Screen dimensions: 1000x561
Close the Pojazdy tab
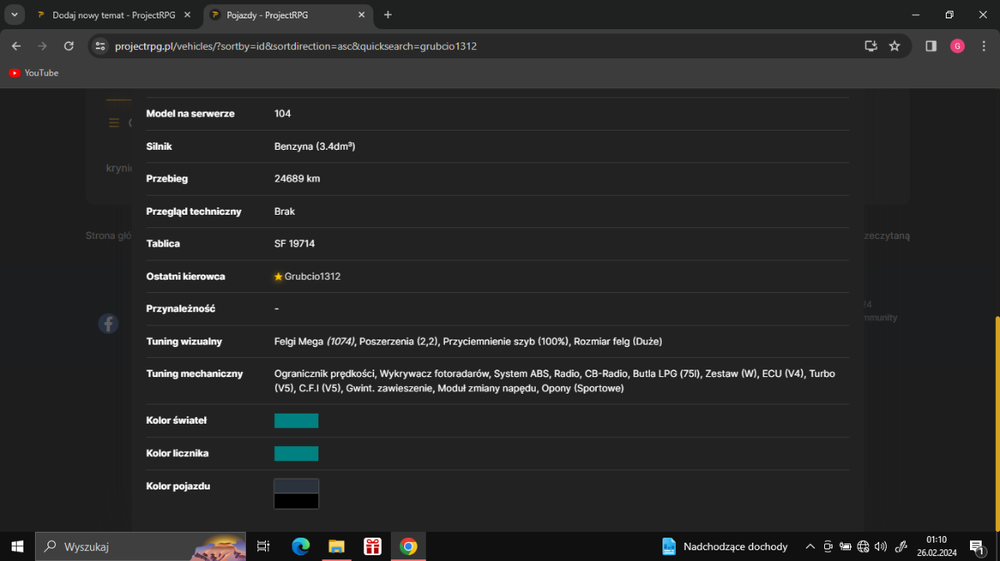(361, 15)
